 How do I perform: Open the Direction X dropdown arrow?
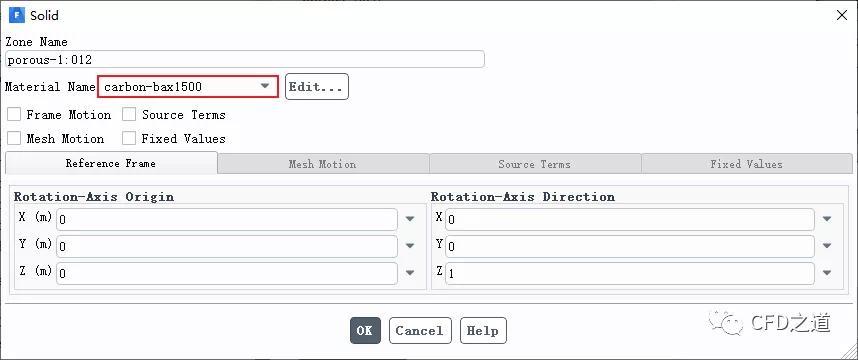[827, 219]
